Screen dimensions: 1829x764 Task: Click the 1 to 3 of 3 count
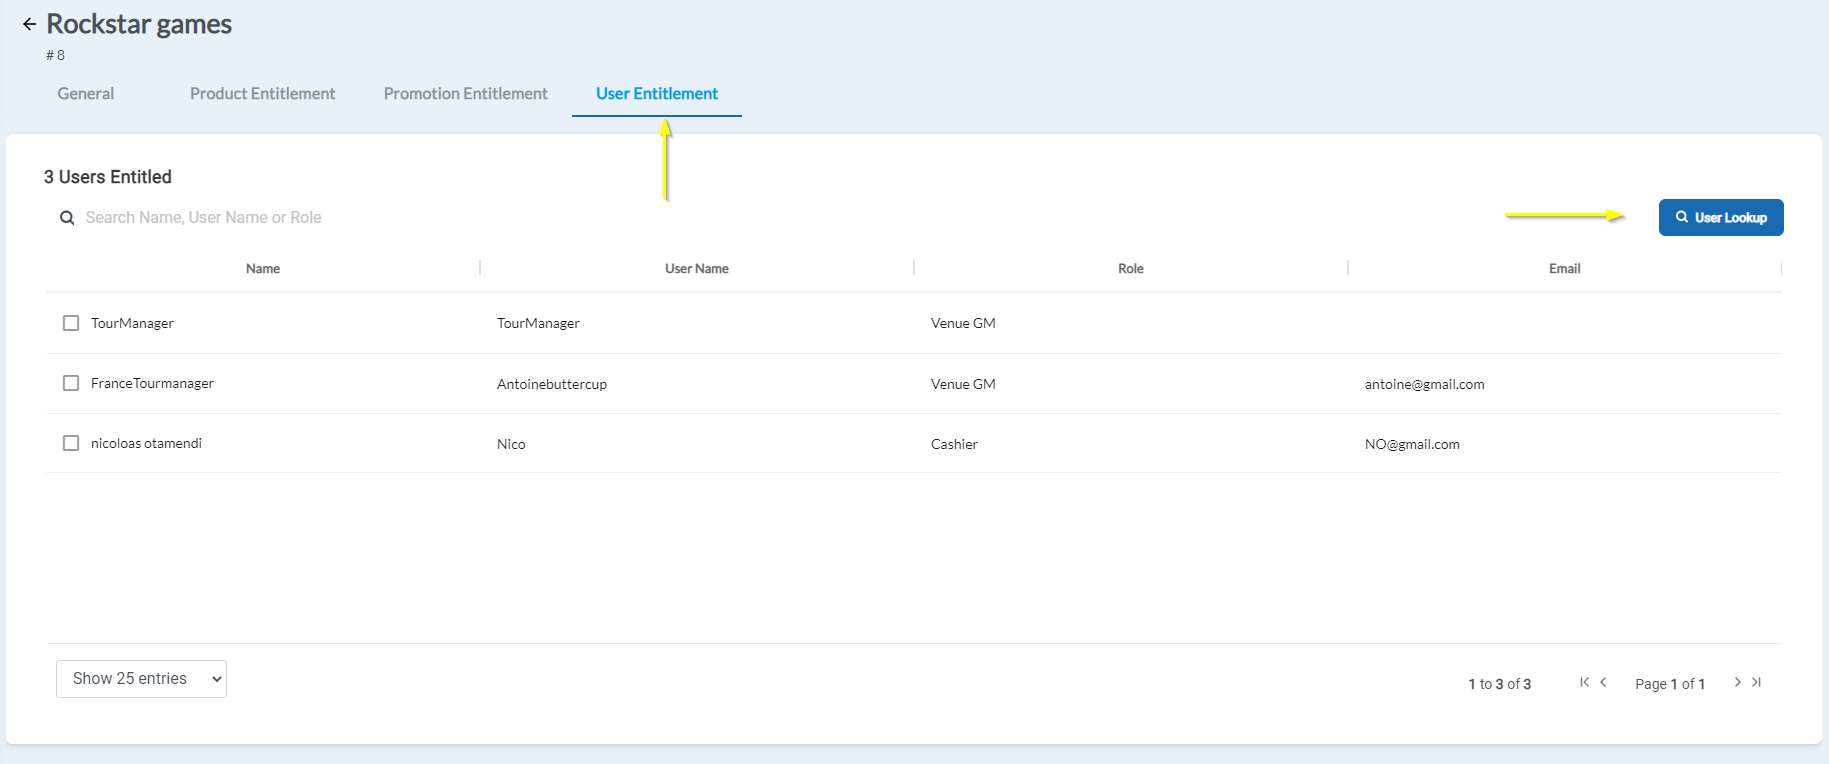tap(1500, 684)
